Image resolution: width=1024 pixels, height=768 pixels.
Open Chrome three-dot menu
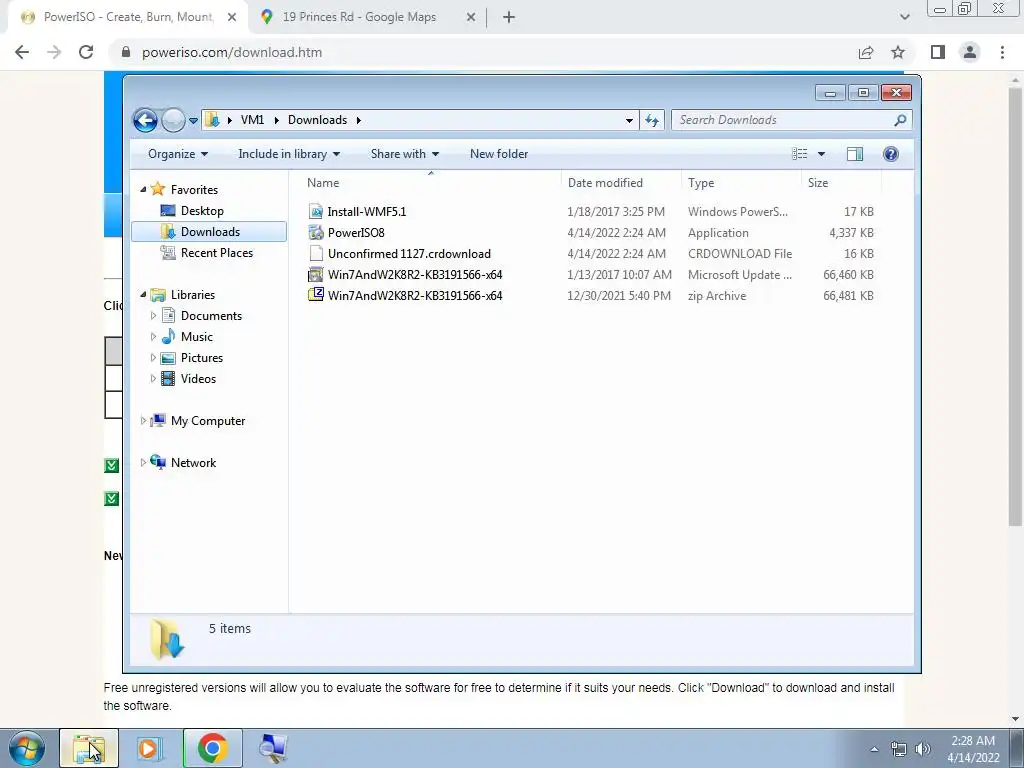tap(1002, 52)
